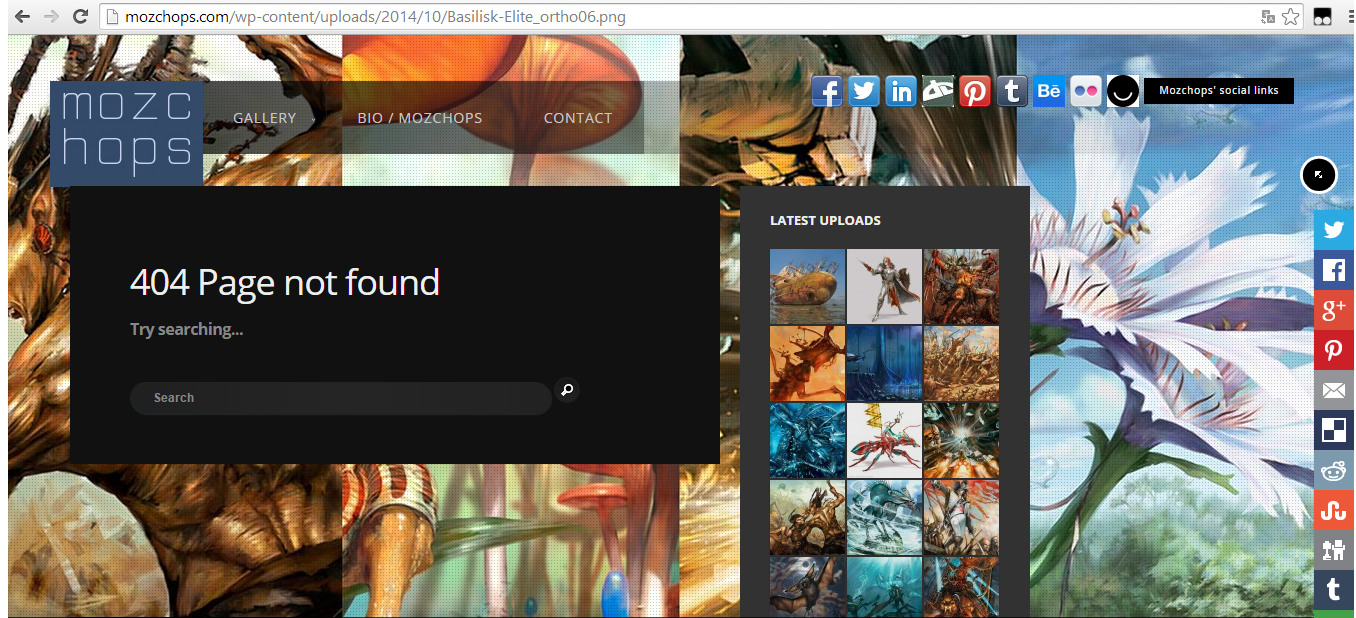Click the LinkedIn icon in the header
The height and width of the screenshot is (618, 1356).
pyautogui.click(x=900, y=91)
